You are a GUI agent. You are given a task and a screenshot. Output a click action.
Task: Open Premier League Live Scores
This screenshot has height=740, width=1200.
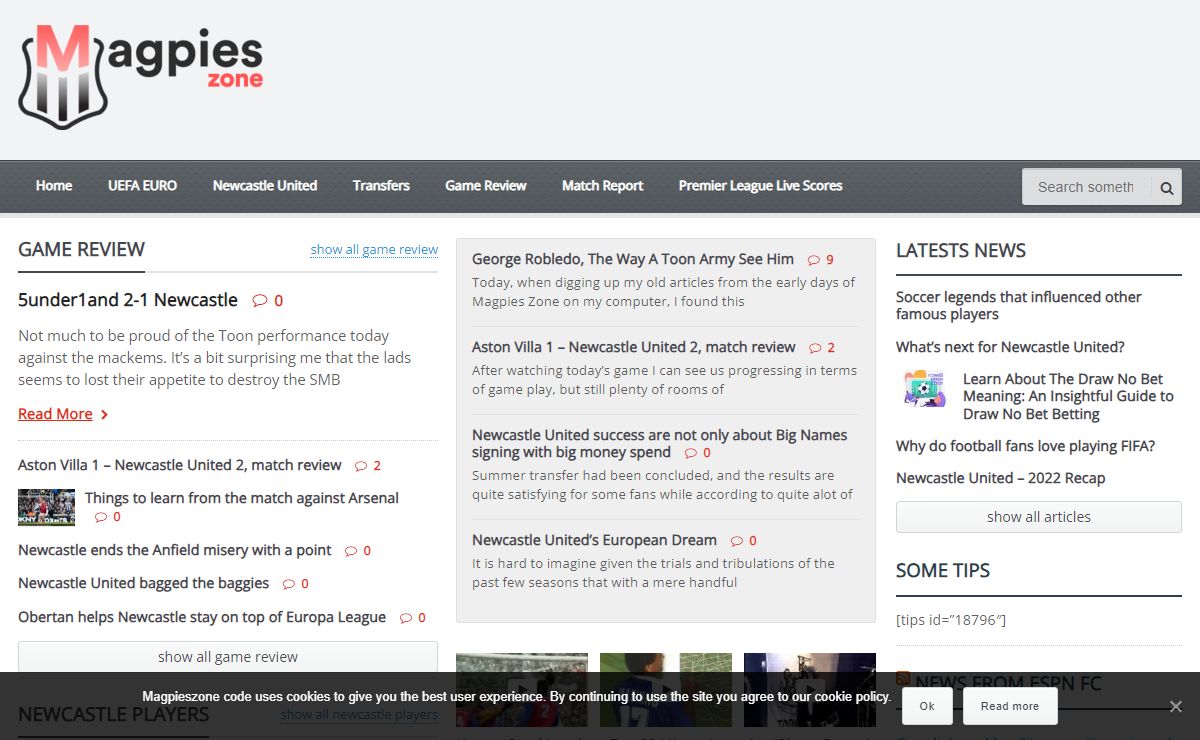tap(760, 186)
